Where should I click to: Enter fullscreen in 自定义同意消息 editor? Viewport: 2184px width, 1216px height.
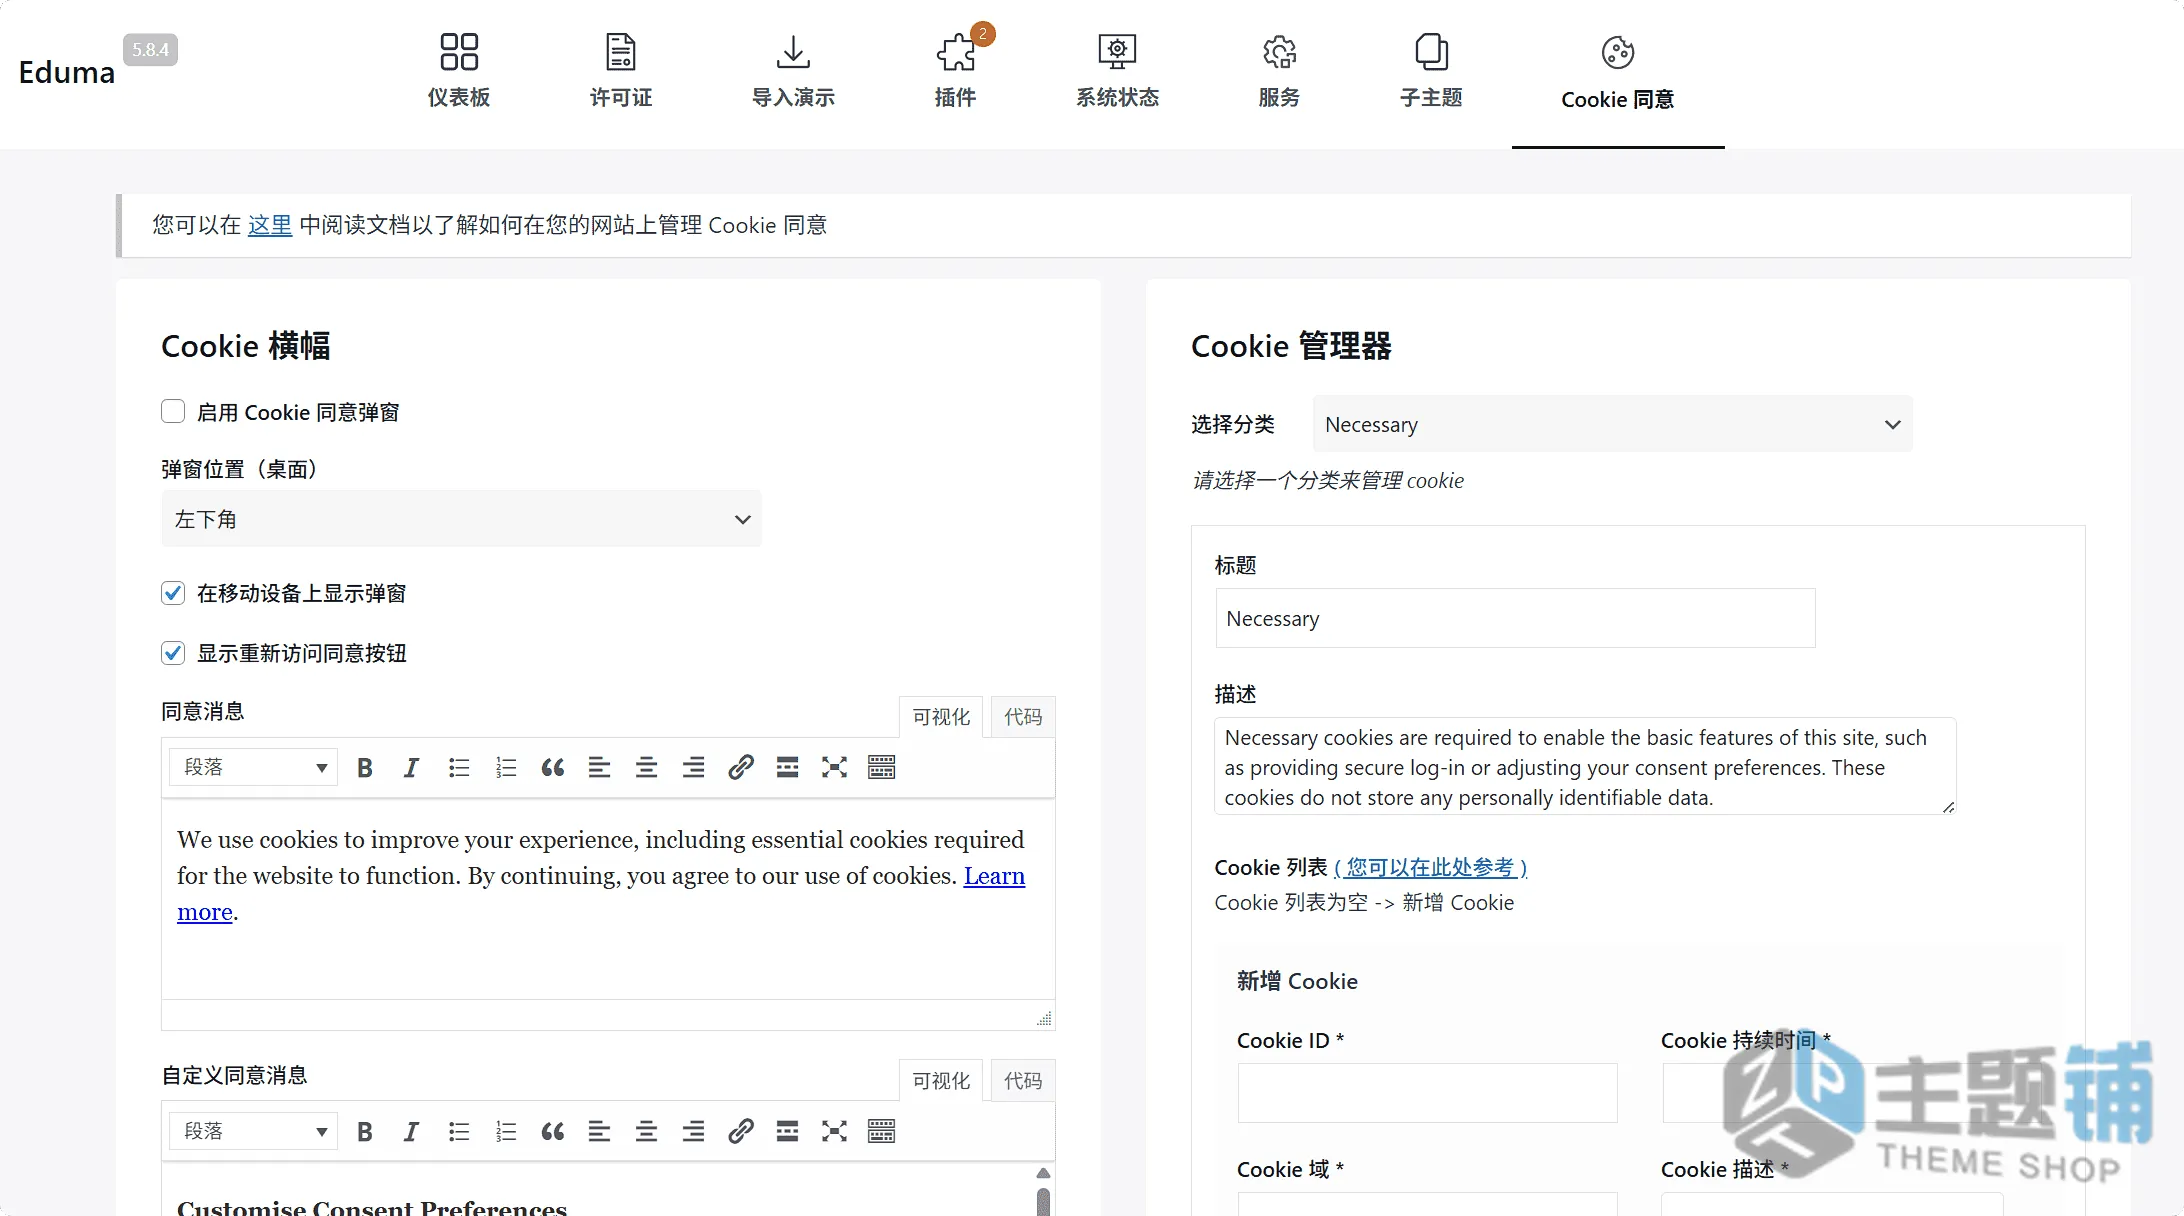tap(834, 1131)
